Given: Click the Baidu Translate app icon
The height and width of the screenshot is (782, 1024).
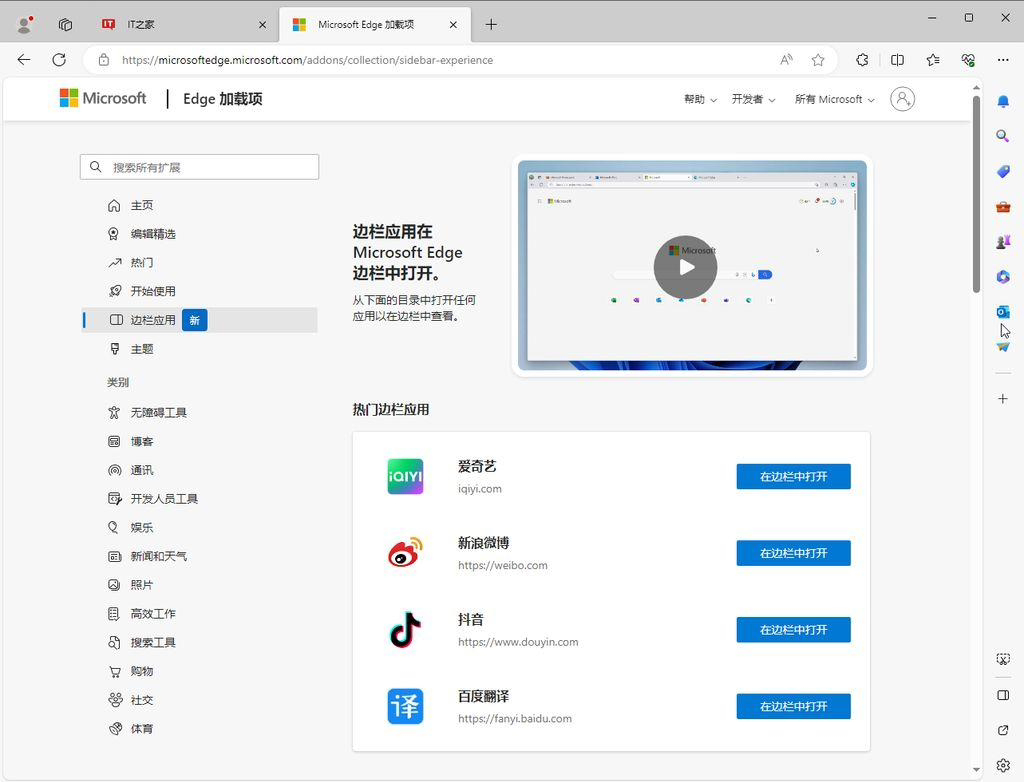Looking at the screenshot, I should pos(406,706).
